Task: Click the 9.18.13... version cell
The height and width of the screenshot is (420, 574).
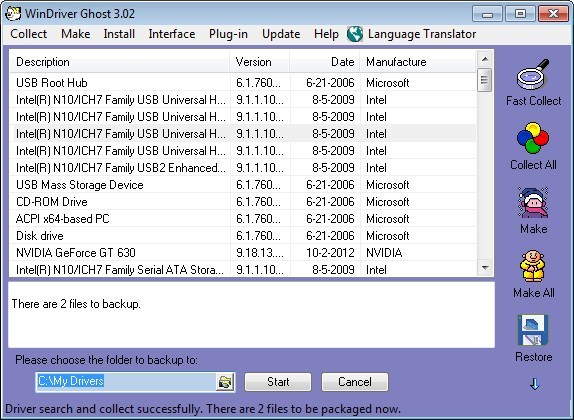Action: pyautogui.click(x=260, y=253)
